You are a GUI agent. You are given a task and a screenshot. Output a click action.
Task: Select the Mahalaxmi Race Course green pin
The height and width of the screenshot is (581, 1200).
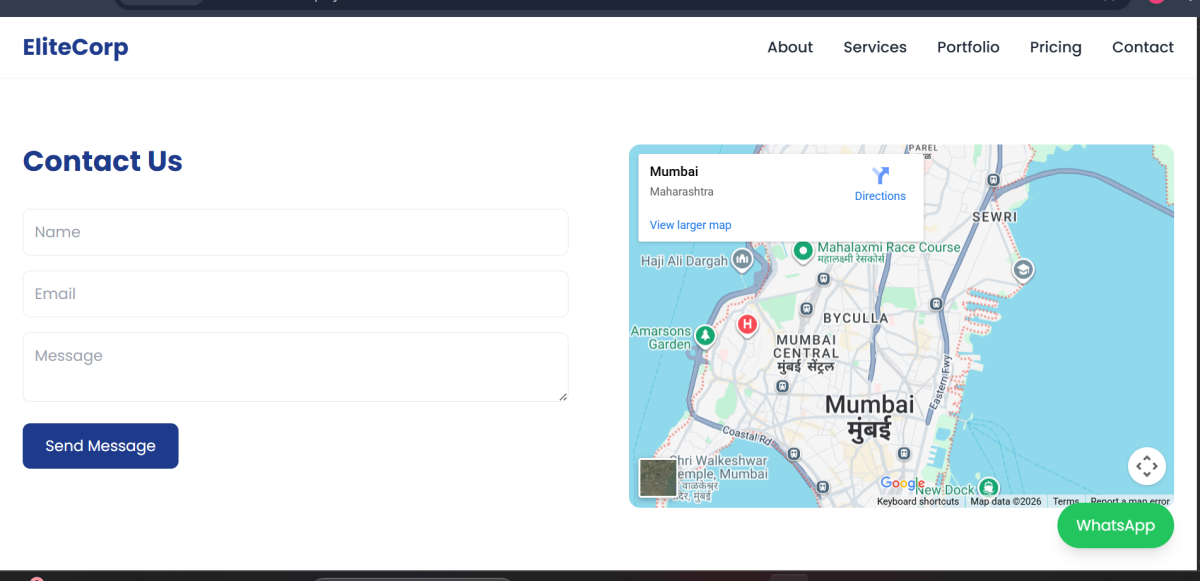click(802, 251)
